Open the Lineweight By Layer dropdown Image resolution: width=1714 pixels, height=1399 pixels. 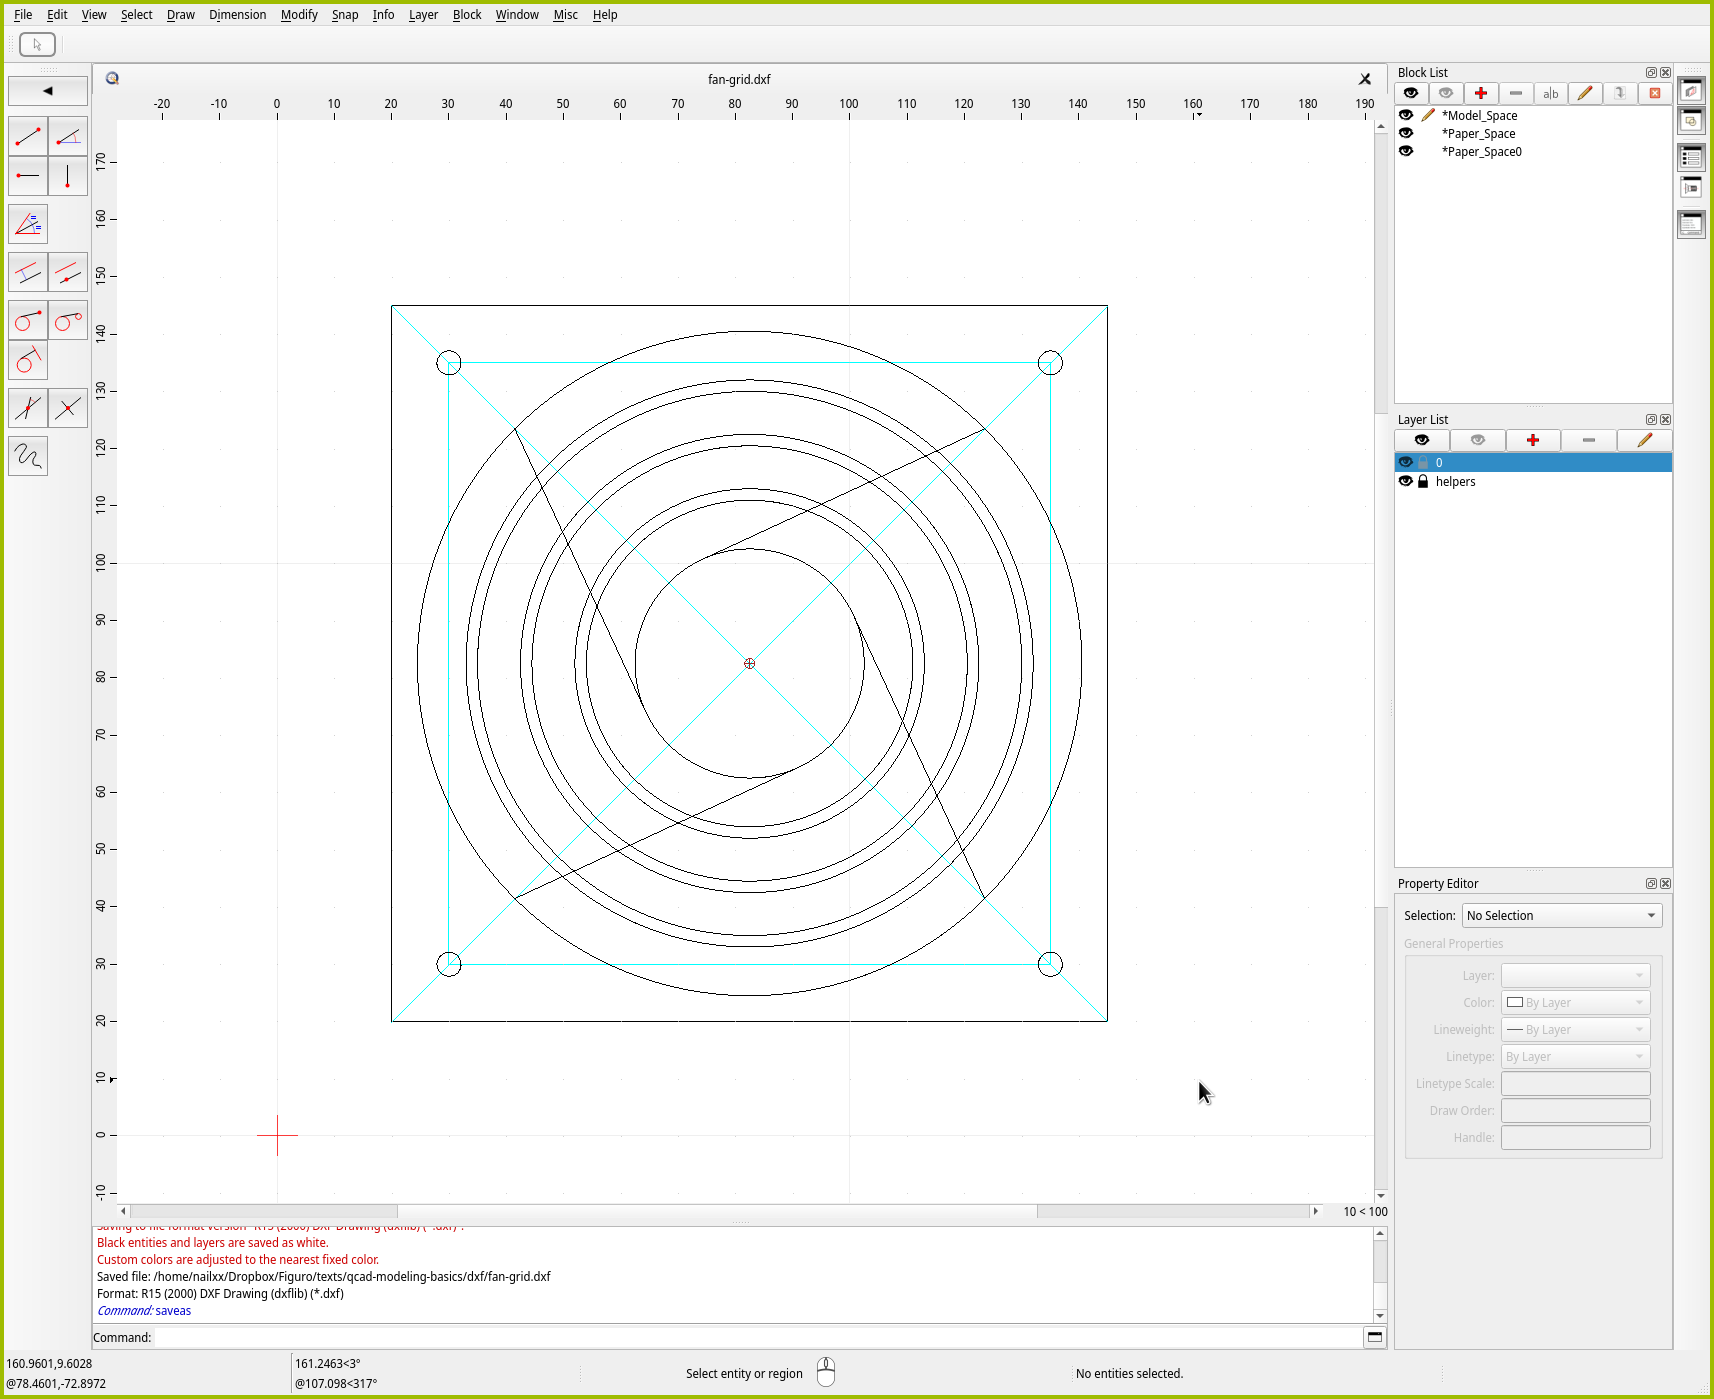1575,1029
